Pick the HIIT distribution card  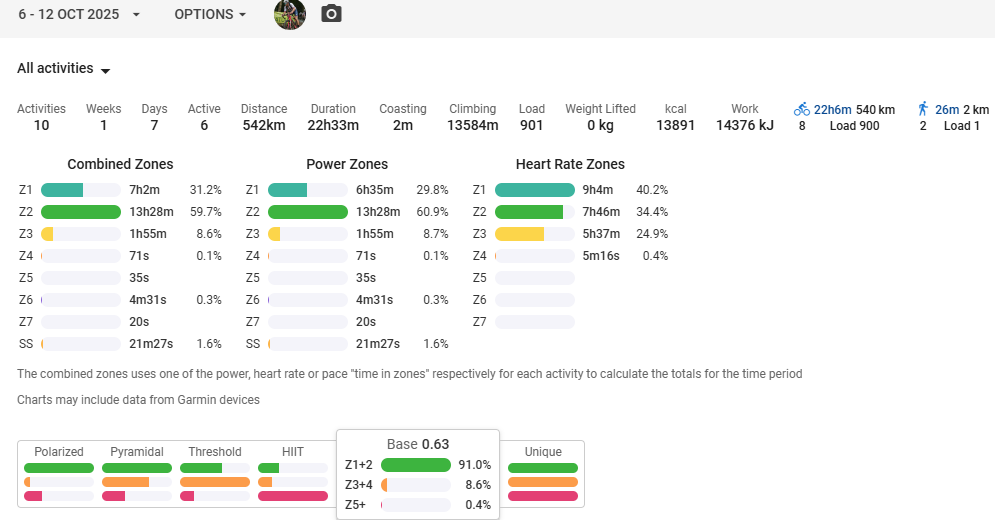pos(293,474)
